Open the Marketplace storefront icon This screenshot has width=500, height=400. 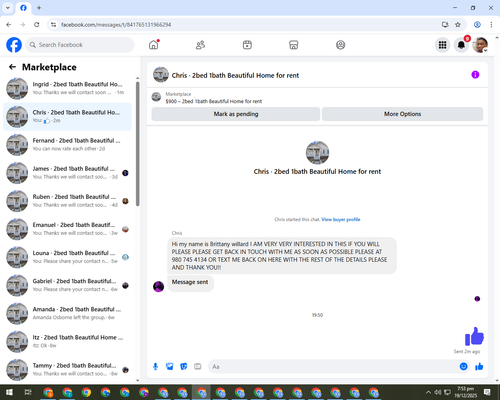point(294,45)
